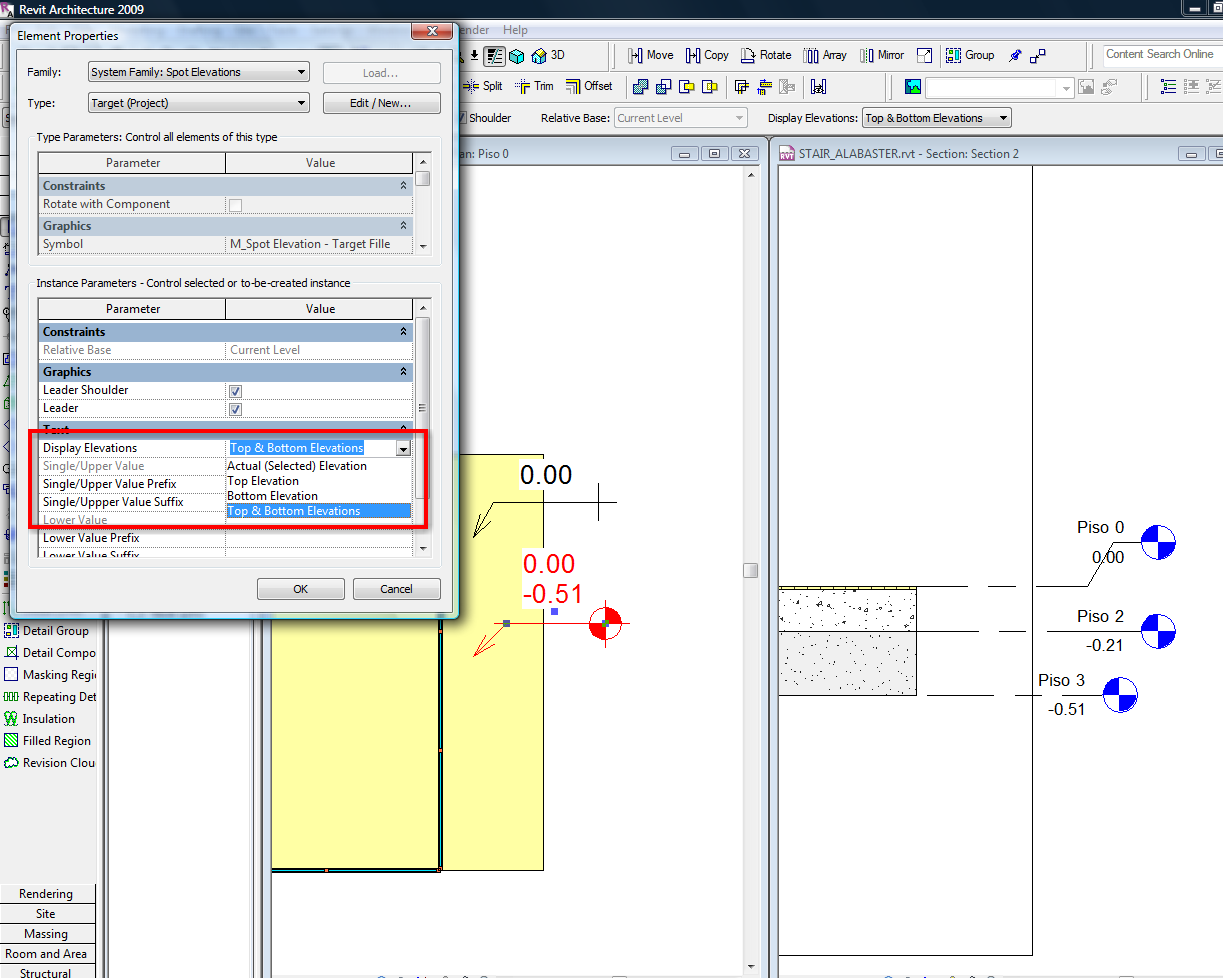Click the Edit / New... button
The width and height of the screenshot is (1223, 978).
pos(381,103)
